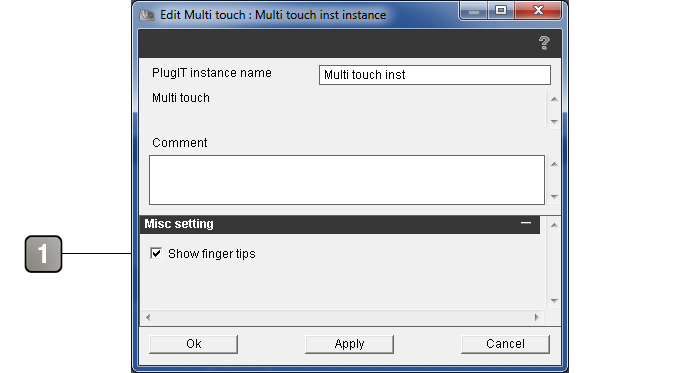This screenshot has height=373, width=700.
Task: Toggle the Show finger tips checkbox
Action: click(x=156, y=253)
